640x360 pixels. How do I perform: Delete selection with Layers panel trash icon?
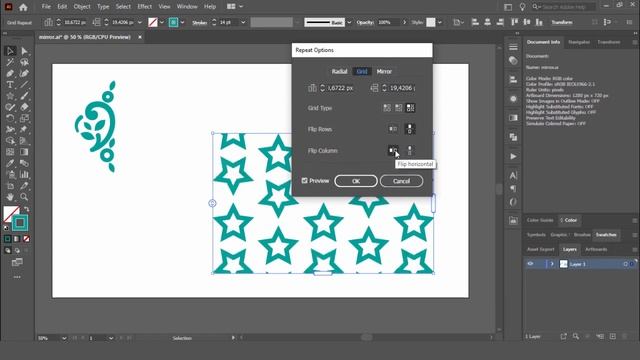tap(625, 336)
